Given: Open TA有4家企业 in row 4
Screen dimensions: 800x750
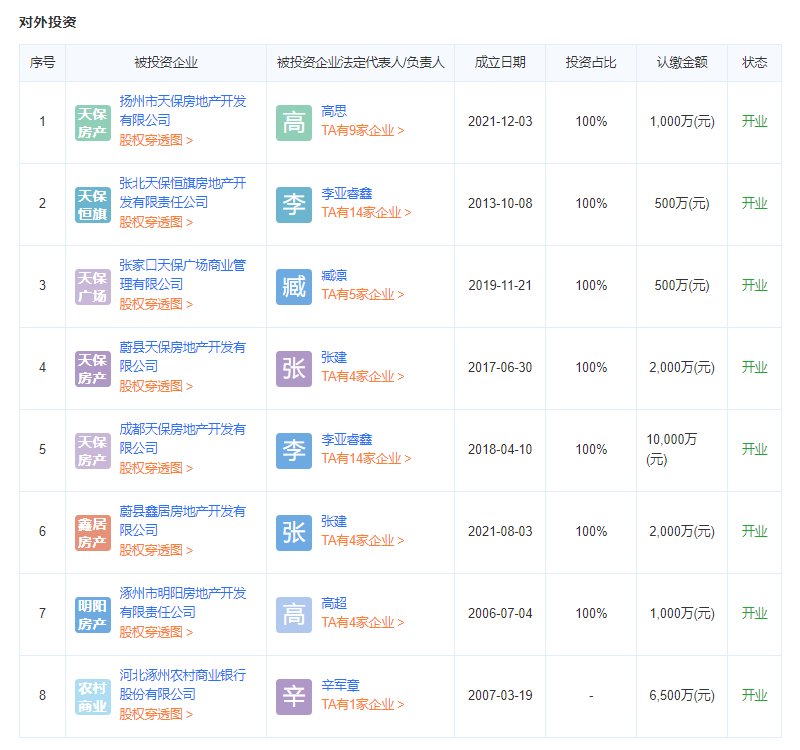Looking at the screenshot, I should click(363, 377).
